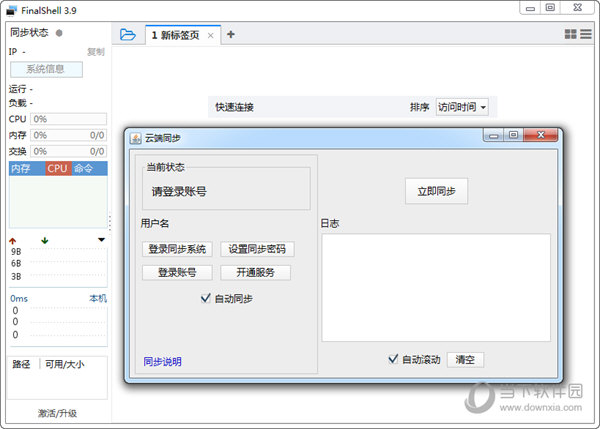Screen dimensions: 600x429
Task: Click the 云端同步 dialog Java icon
Action: pos(135,138)
